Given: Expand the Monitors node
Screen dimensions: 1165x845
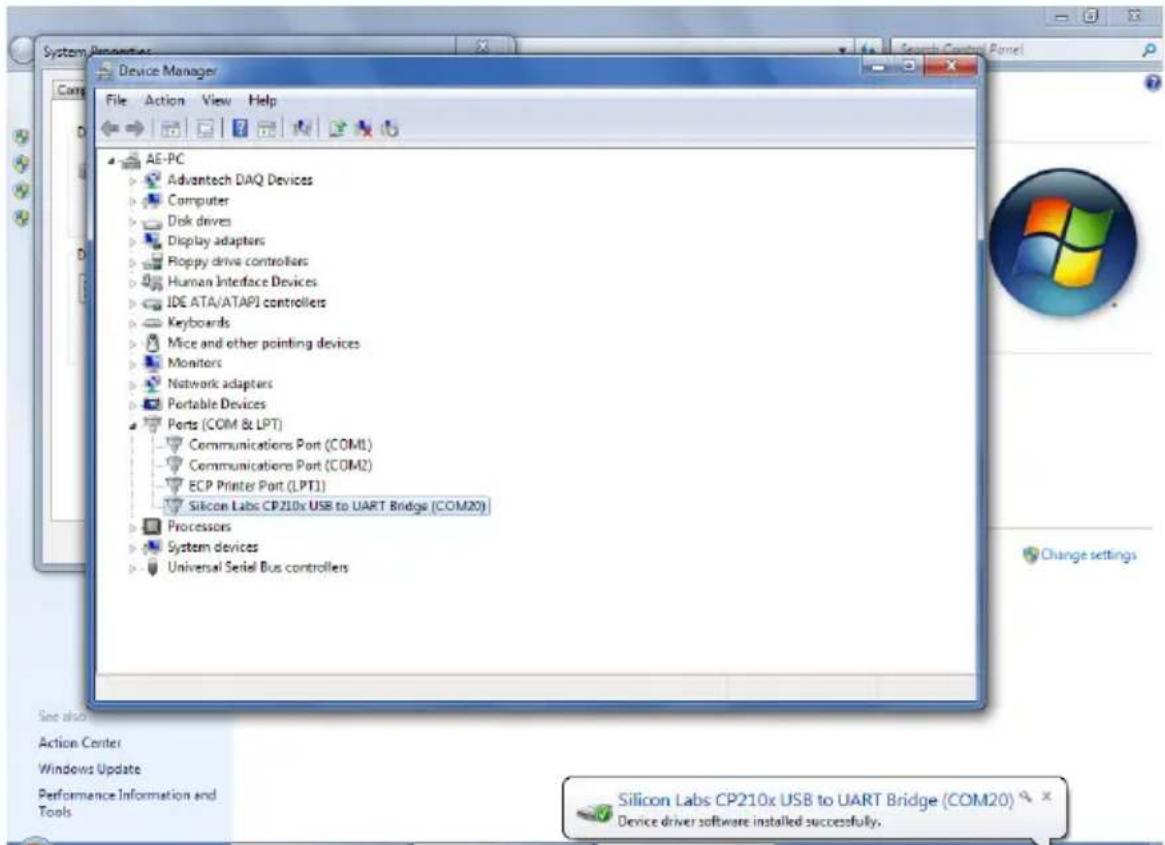Looking at the screenshot, I should (132, 363).
